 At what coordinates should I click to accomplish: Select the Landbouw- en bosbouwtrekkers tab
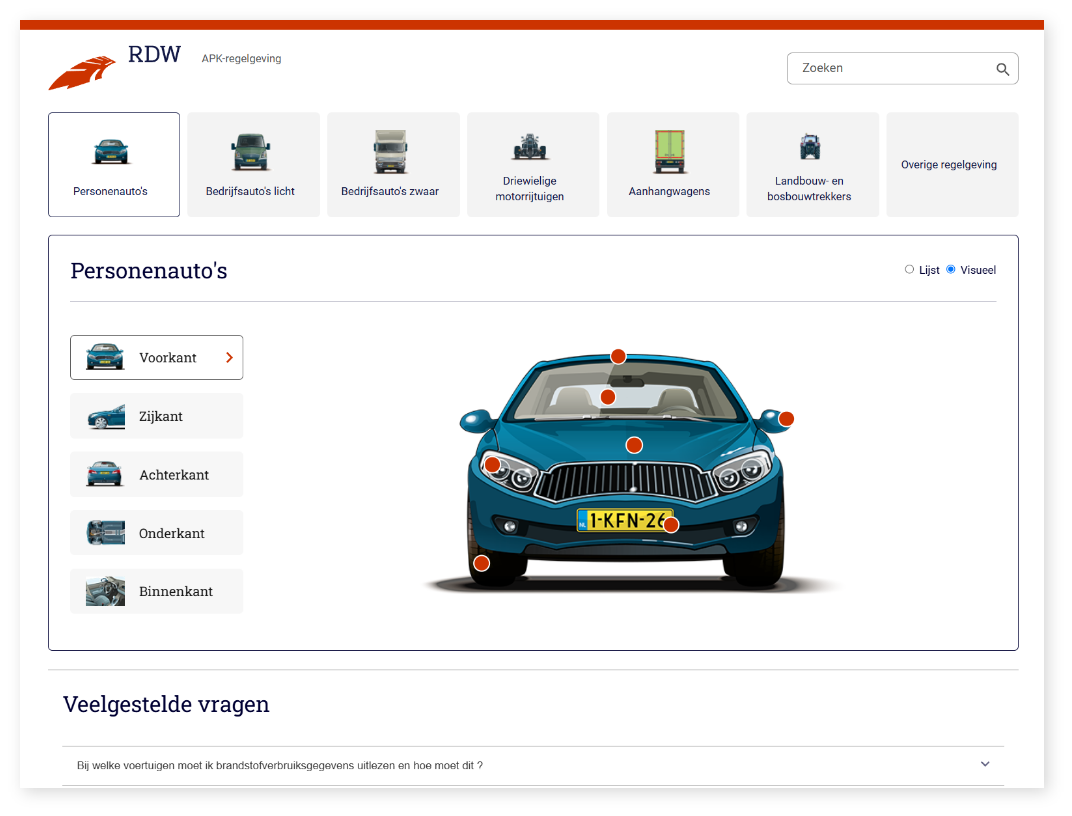point(813,165)
